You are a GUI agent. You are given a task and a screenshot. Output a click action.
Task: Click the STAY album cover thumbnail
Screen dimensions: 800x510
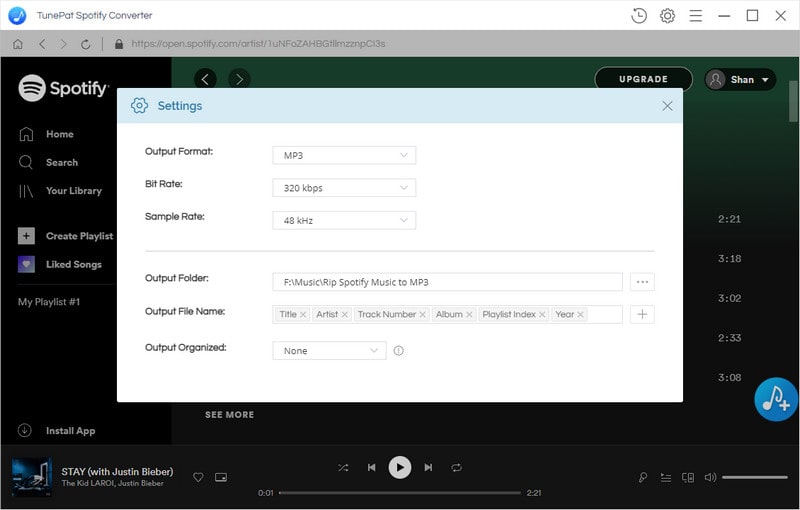coord(32,477)
